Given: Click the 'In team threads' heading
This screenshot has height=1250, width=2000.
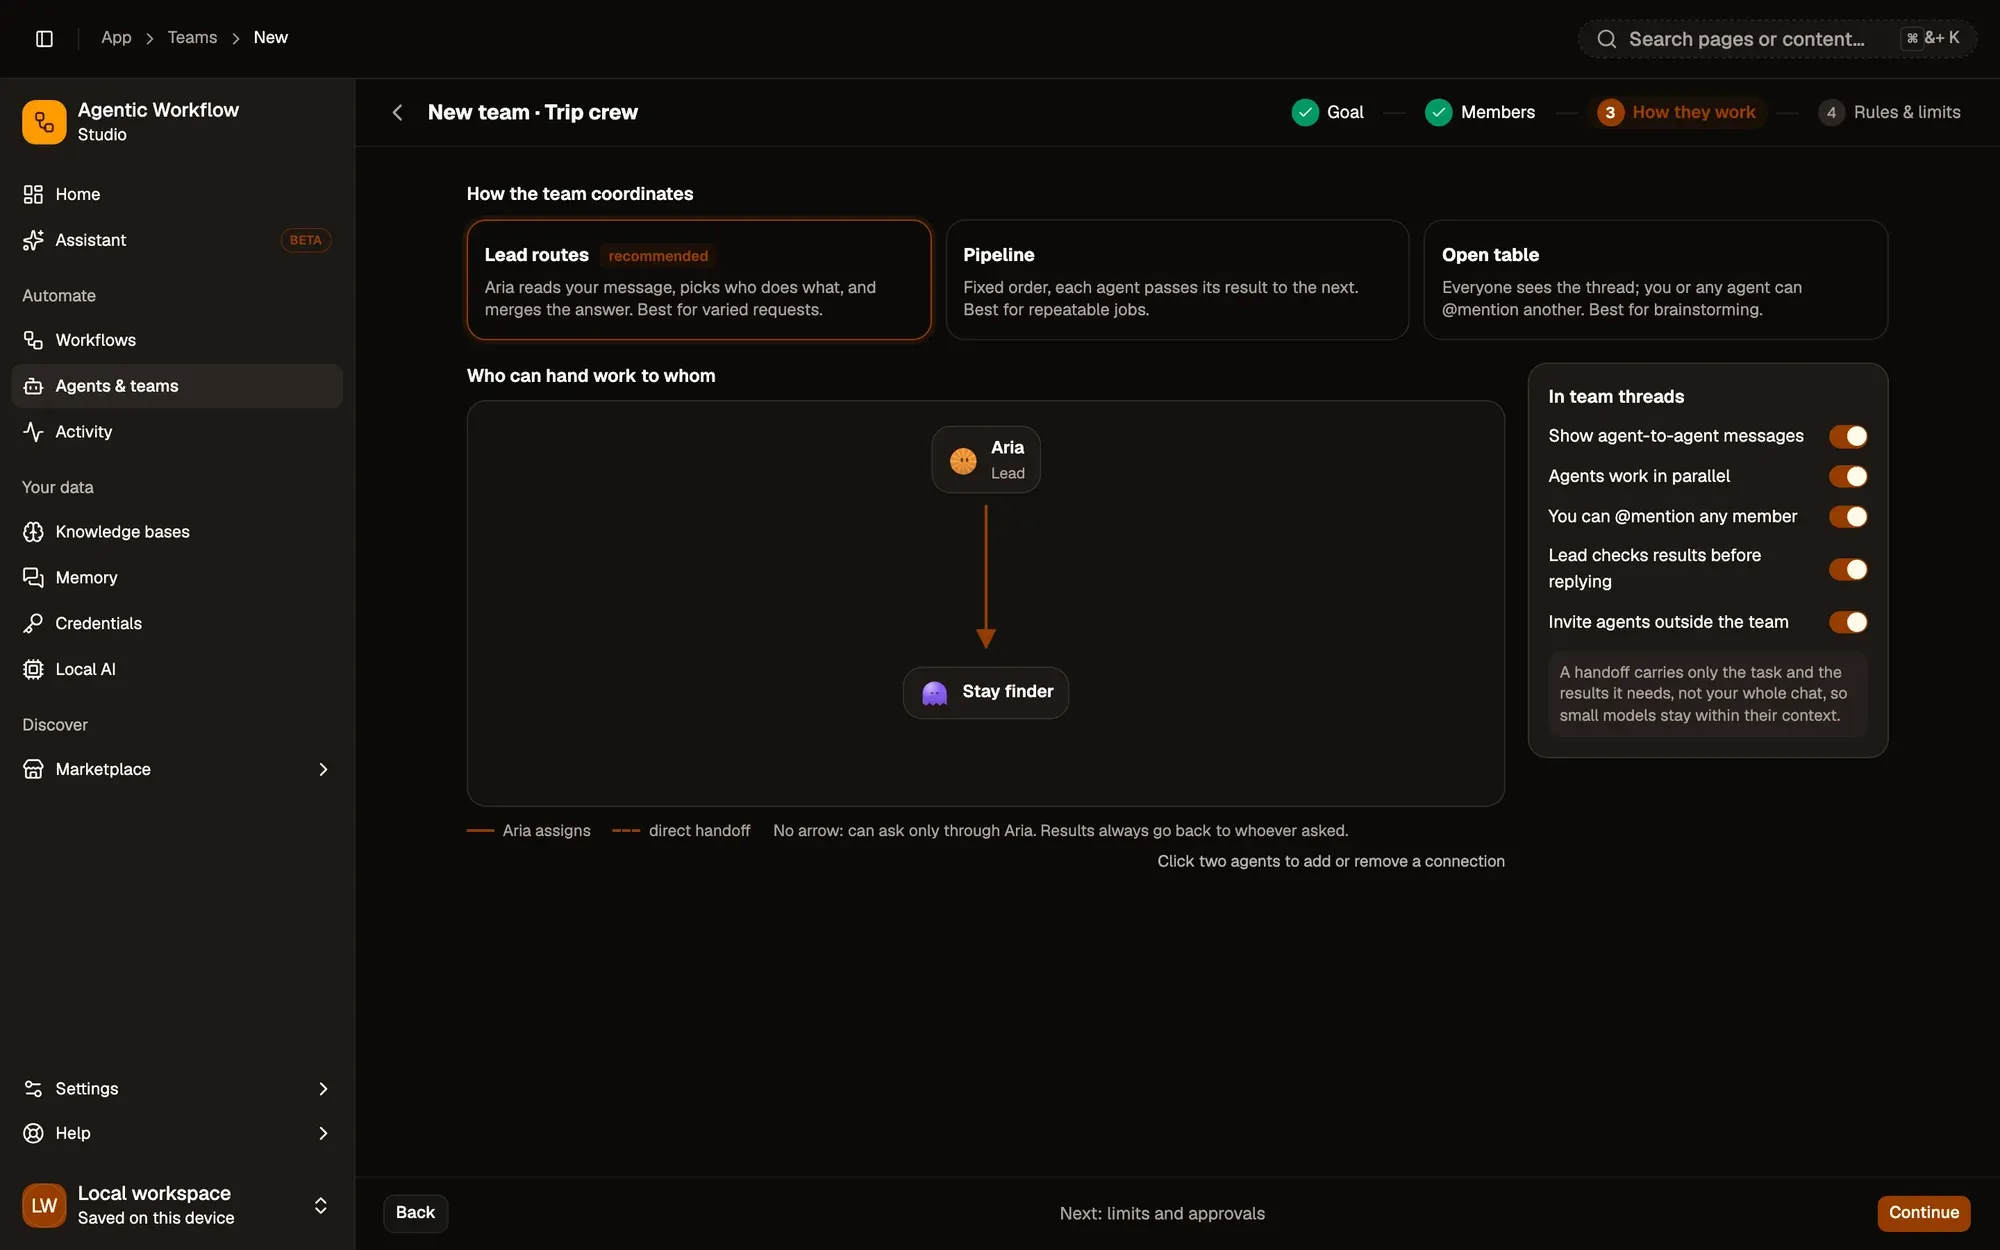Looking at the screenshot, I should [x=1616, y=397].
